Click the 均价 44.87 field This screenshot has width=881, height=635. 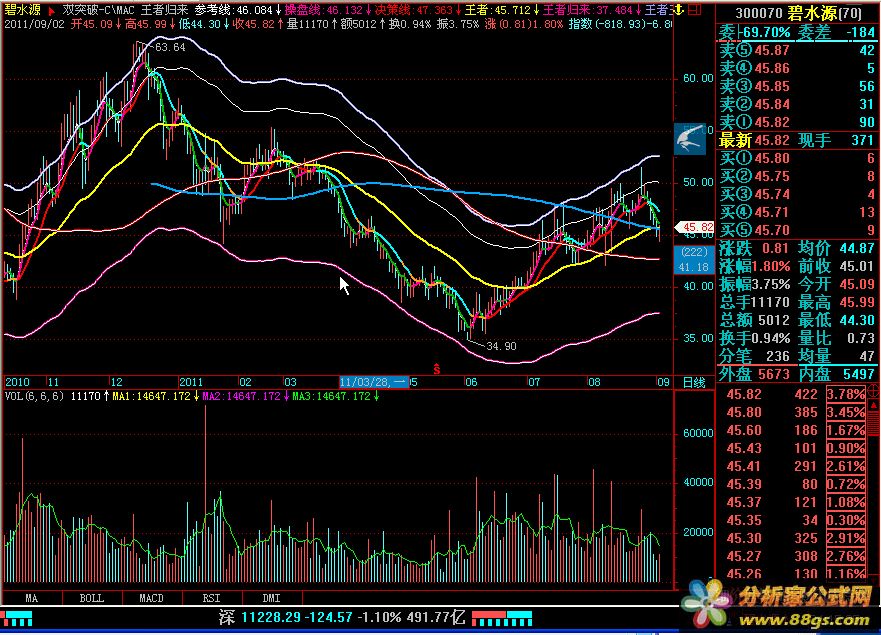coord(836,248)
